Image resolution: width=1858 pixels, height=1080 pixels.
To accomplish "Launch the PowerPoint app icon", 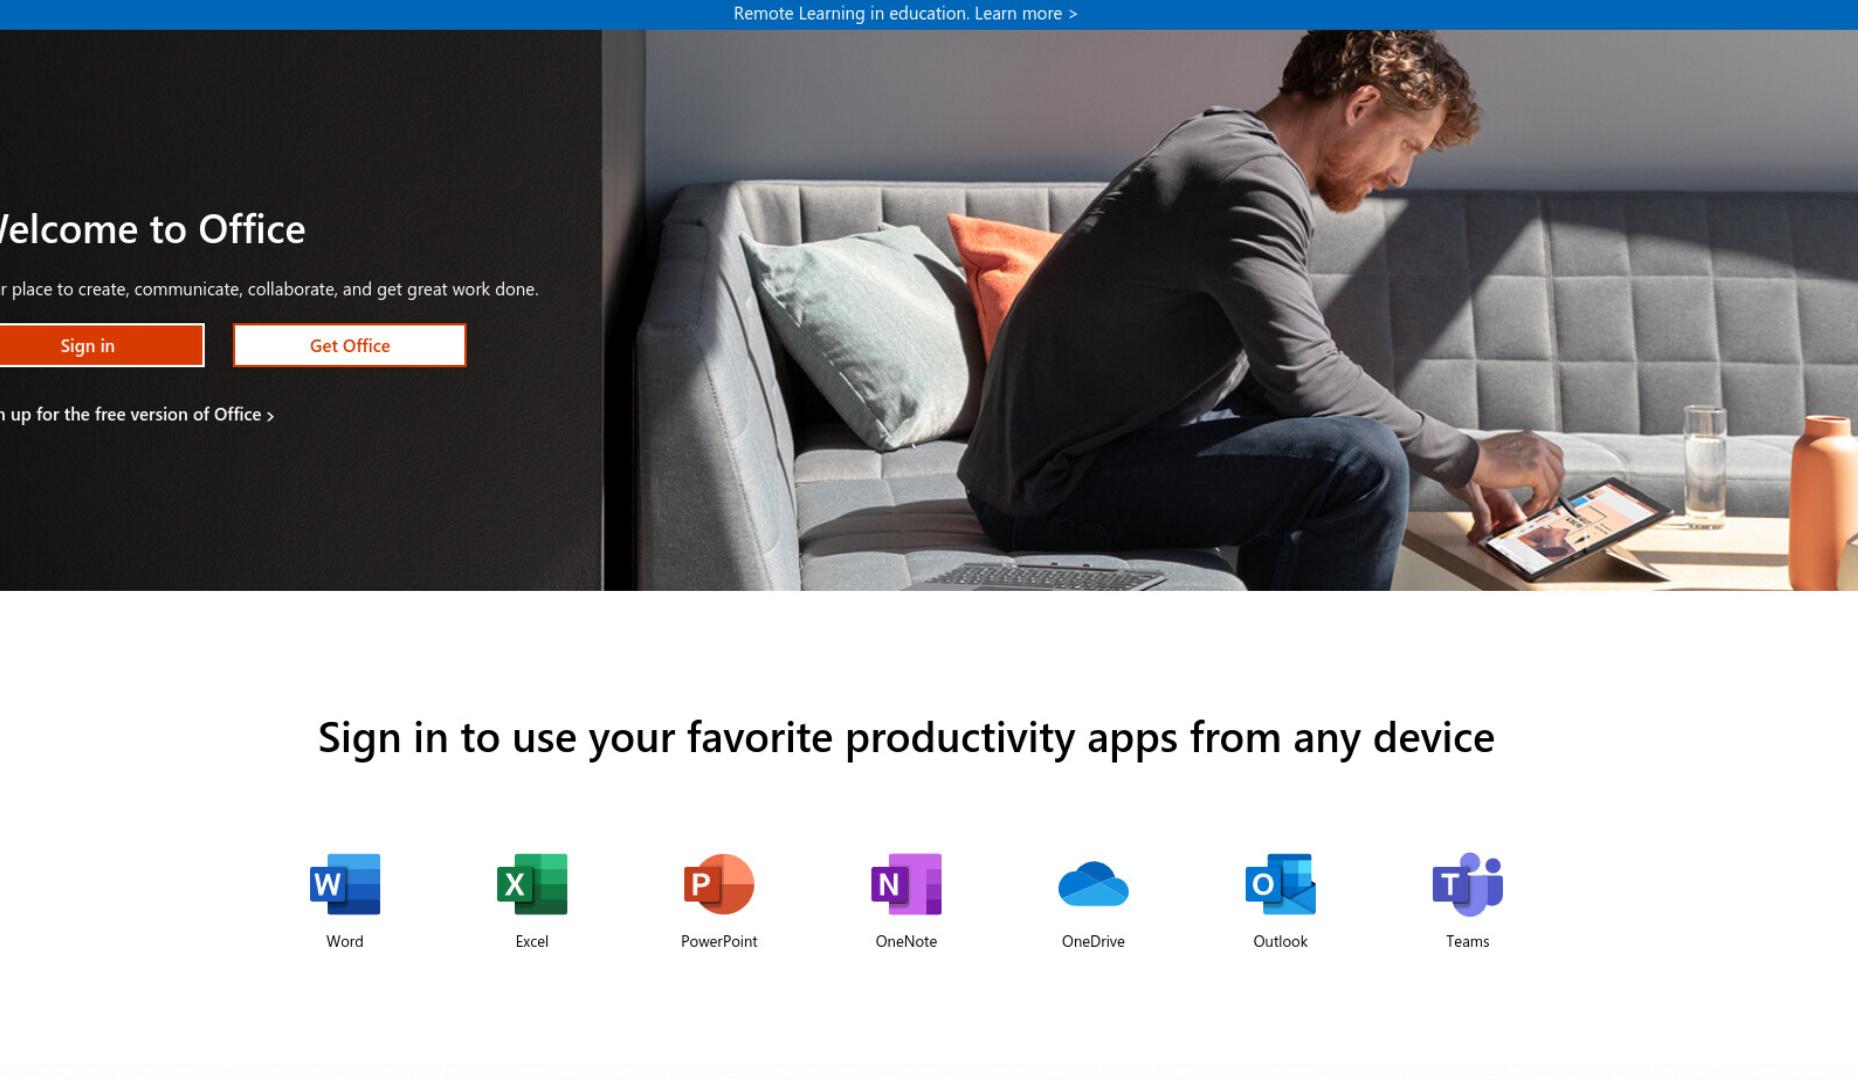I will 719,884.
